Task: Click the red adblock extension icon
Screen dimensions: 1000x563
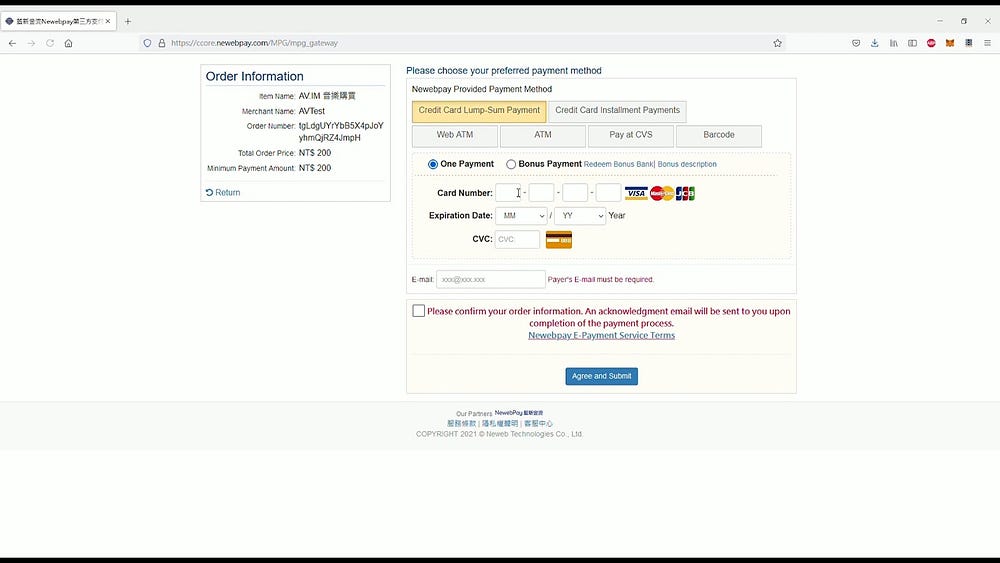Action: click(x=931, y=43)
